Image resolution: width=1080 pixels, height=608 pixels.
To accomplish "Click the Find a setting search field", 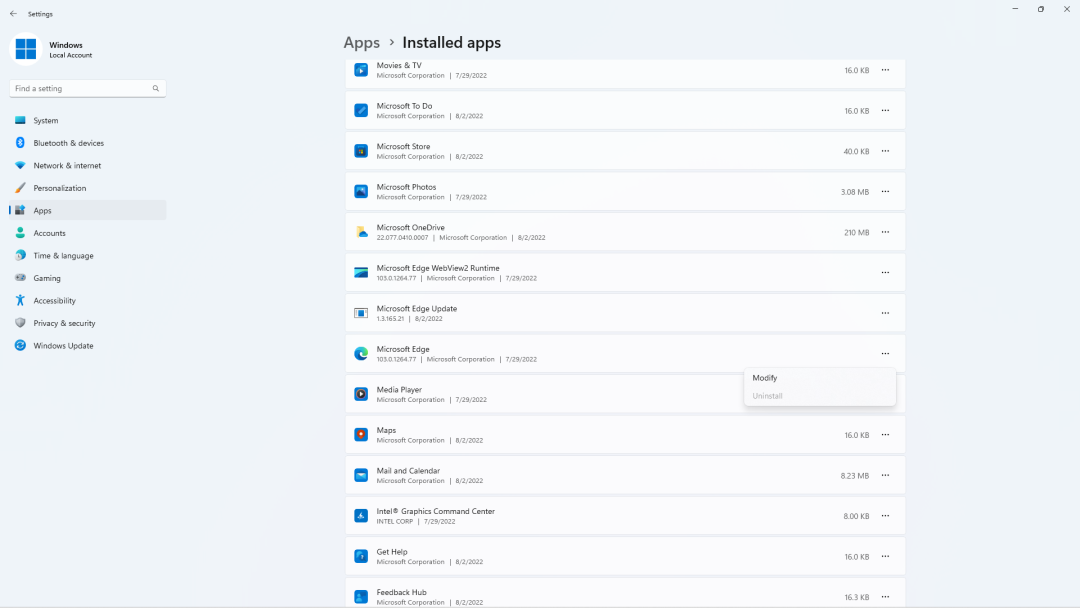I will coord(85,88).
